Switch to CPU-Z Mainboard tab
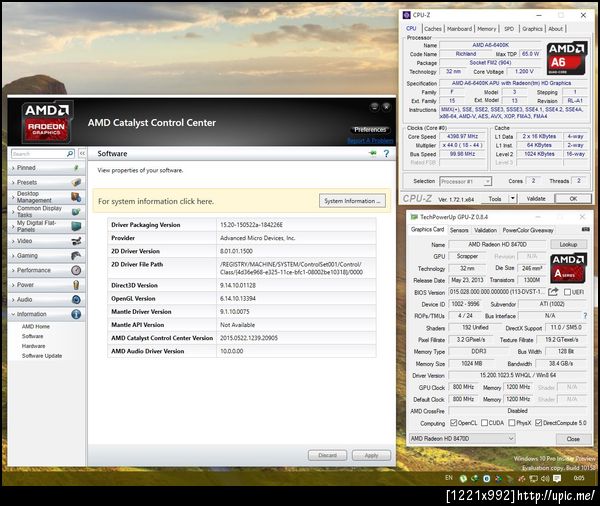Viewport: 600px width, 506px height. pos(459,29)
